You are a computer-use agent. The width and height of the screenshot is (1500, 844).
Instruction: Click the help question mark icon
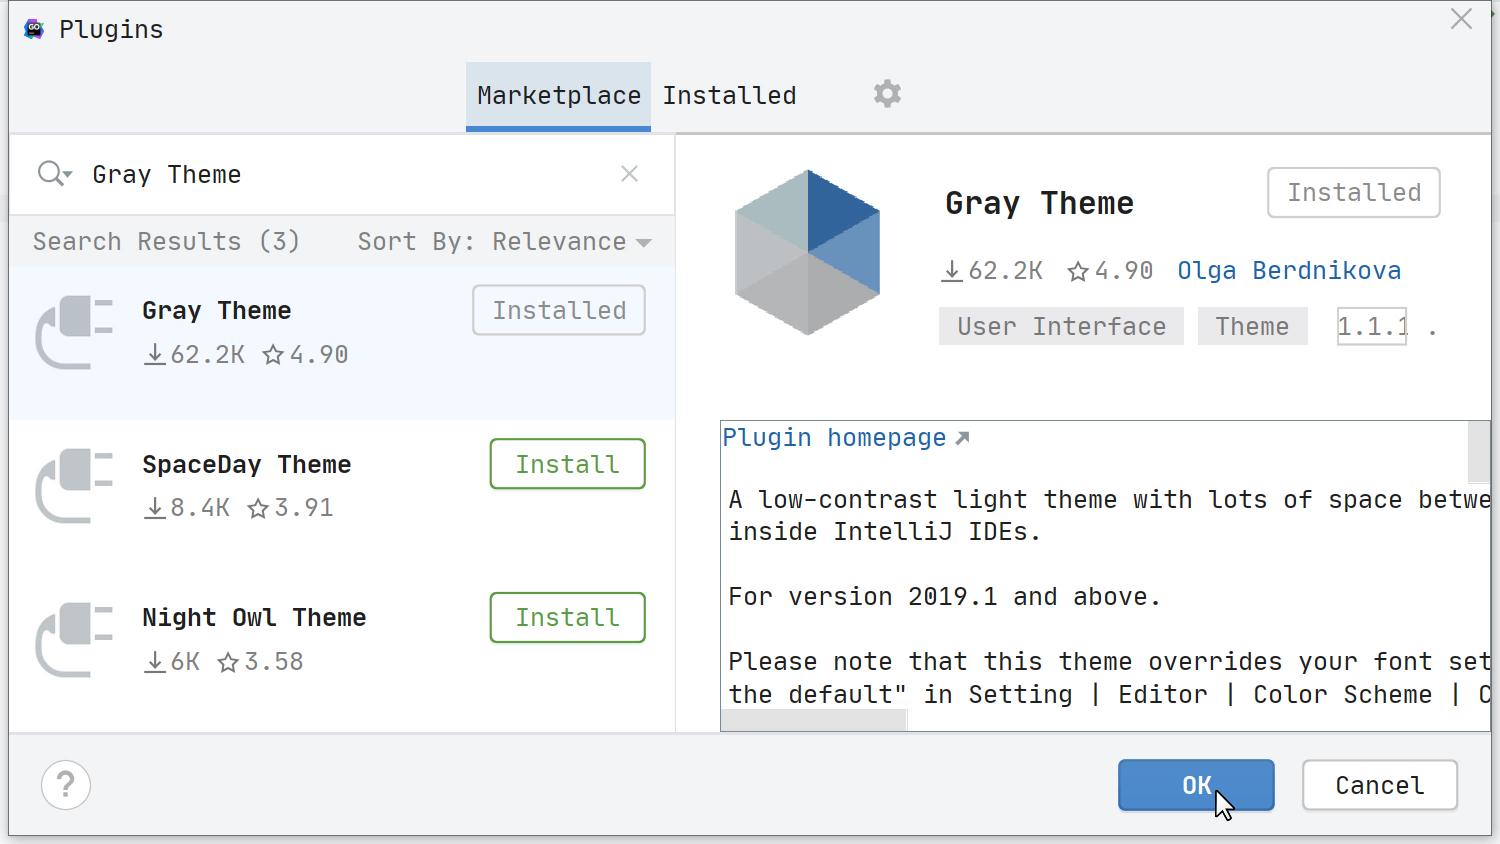click(65, 785)
